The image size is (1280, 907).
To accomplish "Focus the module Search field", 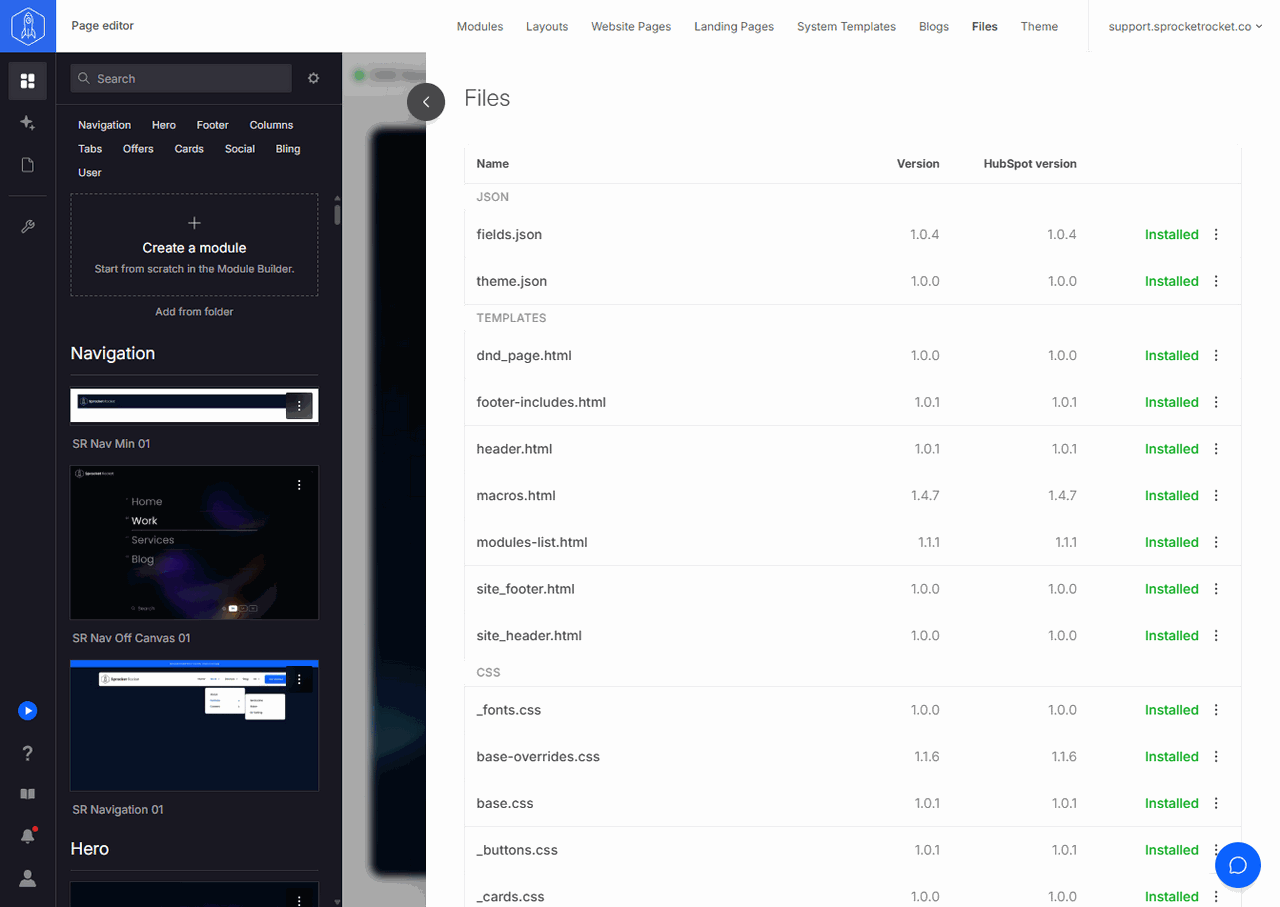I will 181,78.
